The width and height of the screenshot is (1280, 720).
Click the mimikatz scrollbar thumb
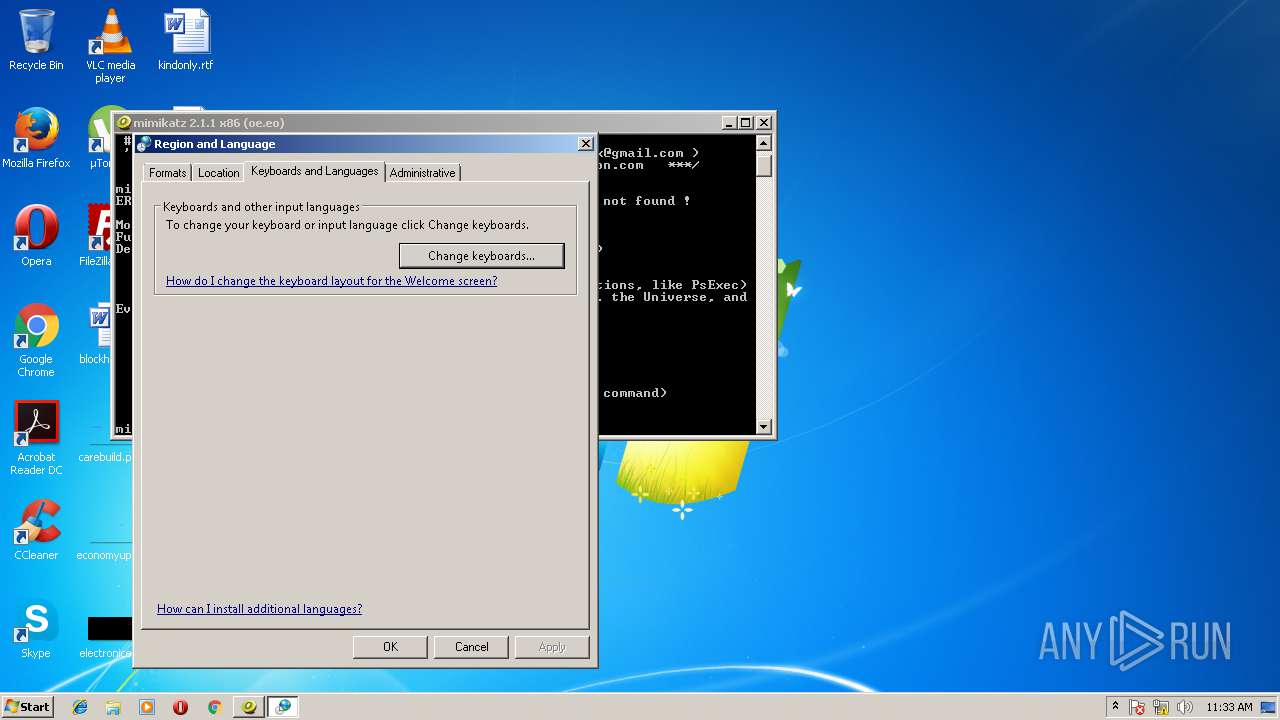click(764, 165)
